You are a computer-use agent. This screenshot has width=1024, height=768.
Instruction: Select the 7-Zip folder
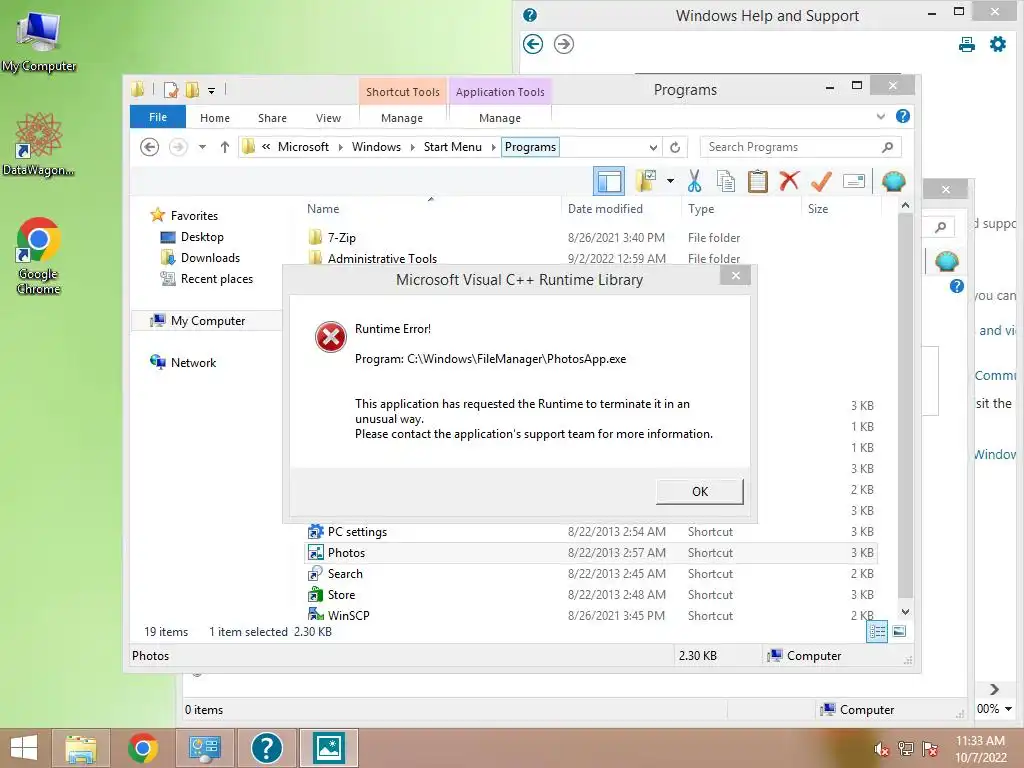click(x=342, y=238)
